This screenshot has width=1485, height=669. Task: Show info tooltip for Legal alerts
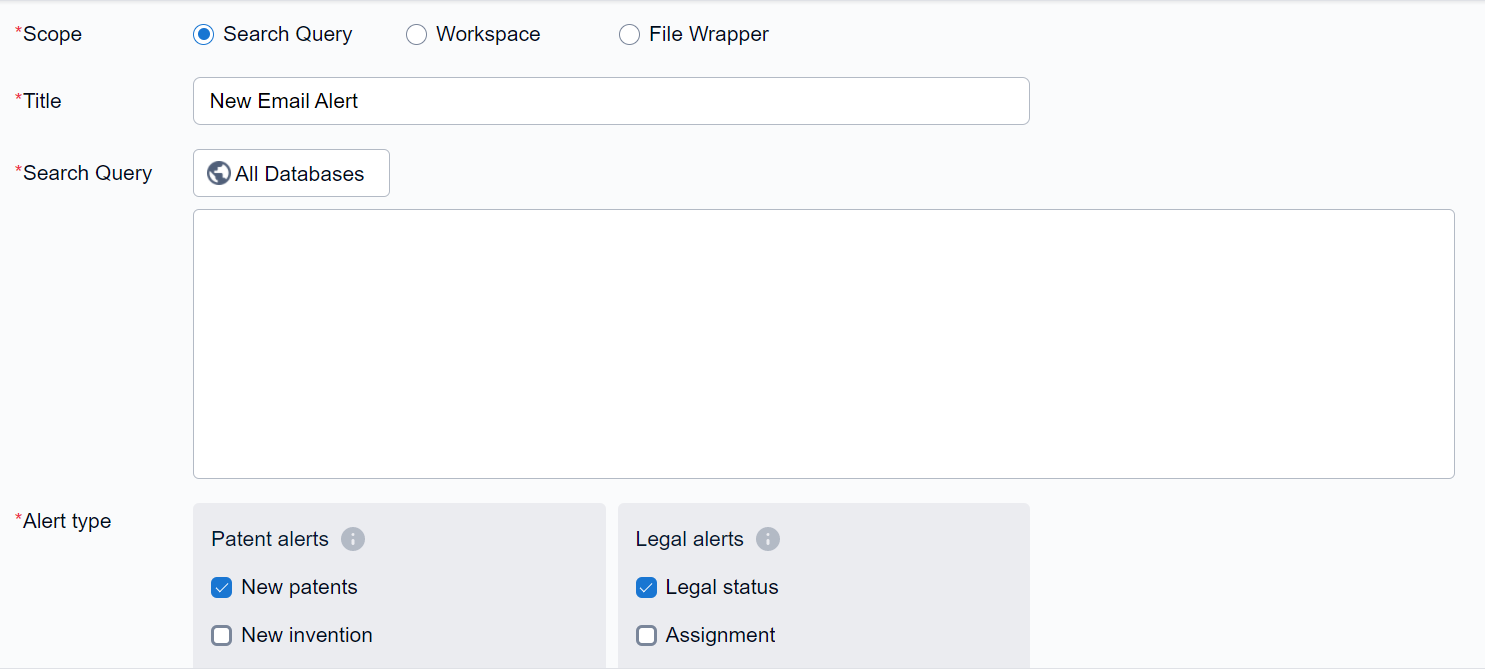pos(768,539)
